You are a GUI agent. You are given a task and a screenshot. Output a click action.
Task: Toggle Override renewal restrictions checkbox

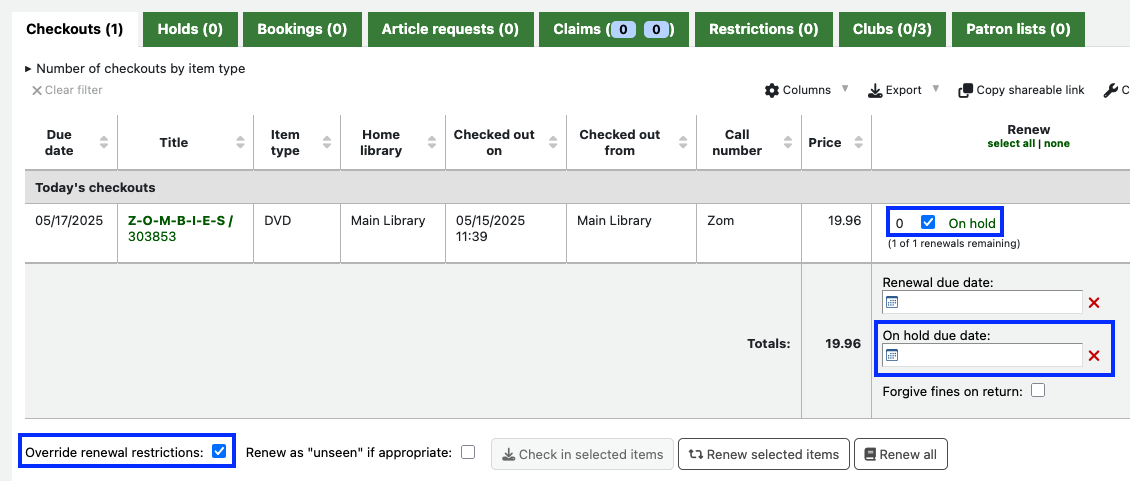click(x=219, y=452)
